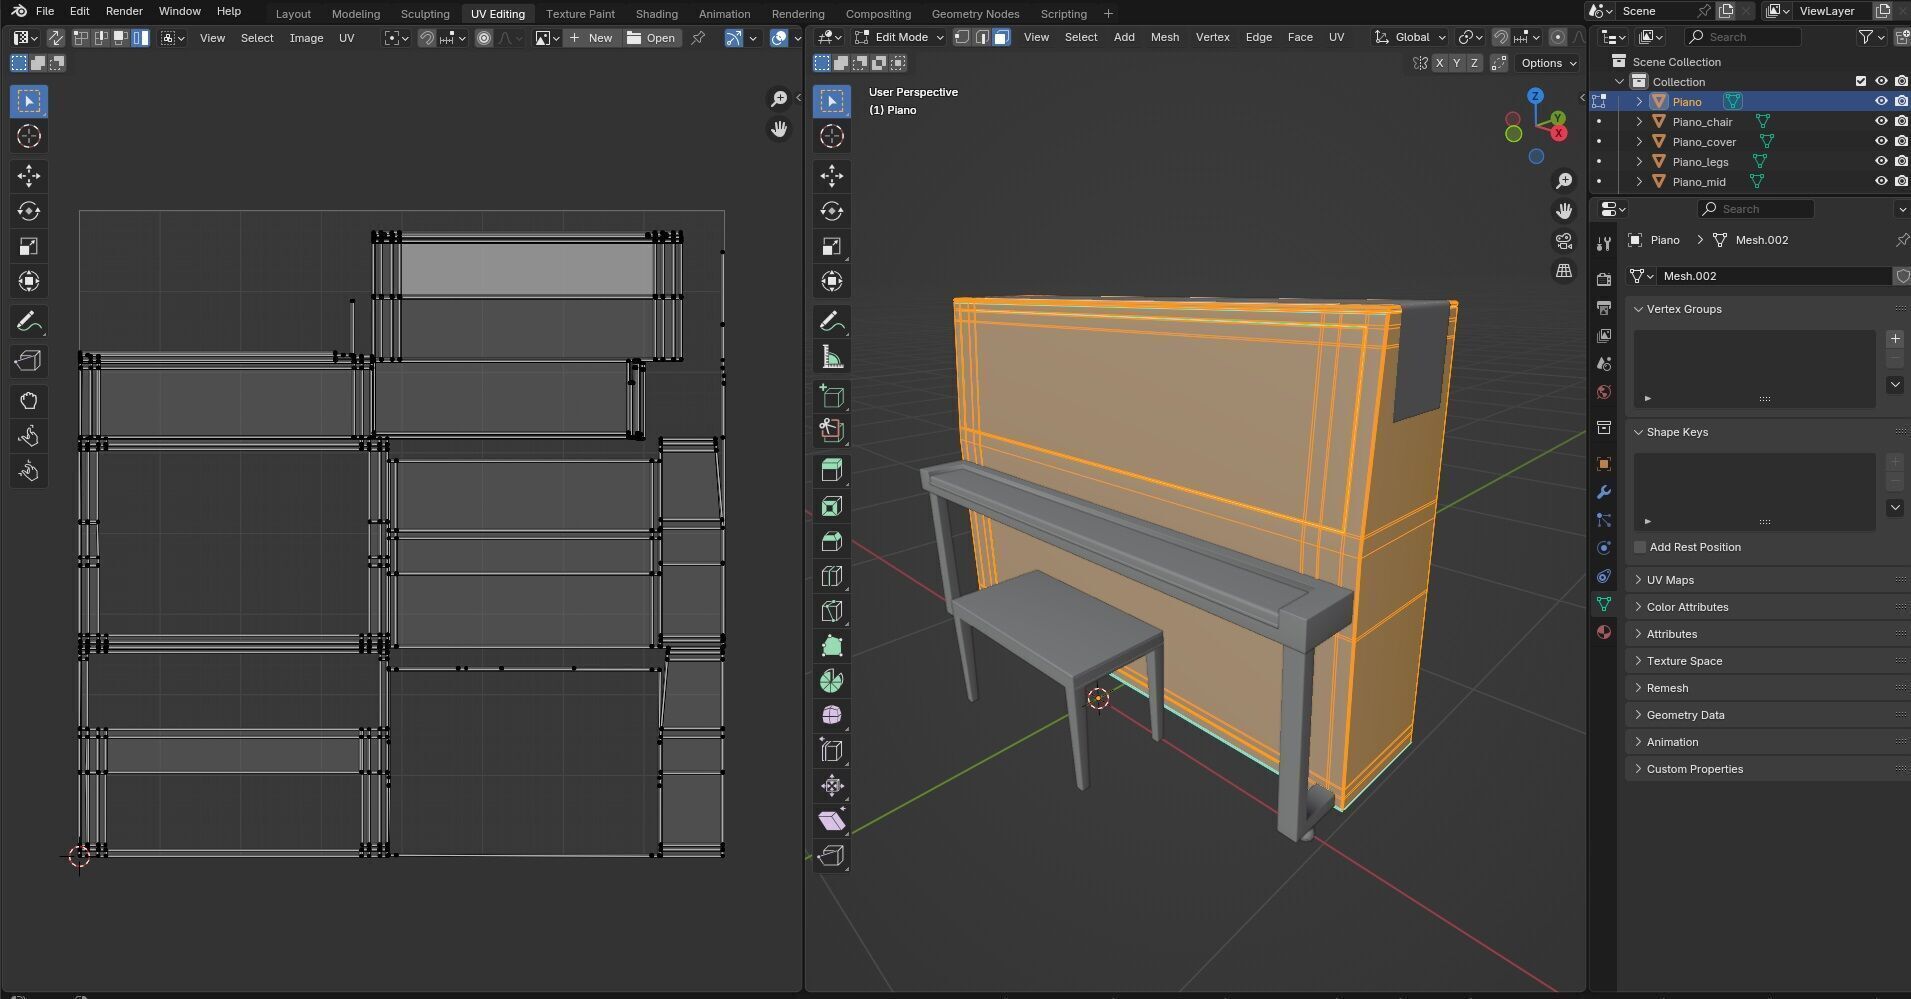Add a new workspace tab with plus

pos(1108,13)
